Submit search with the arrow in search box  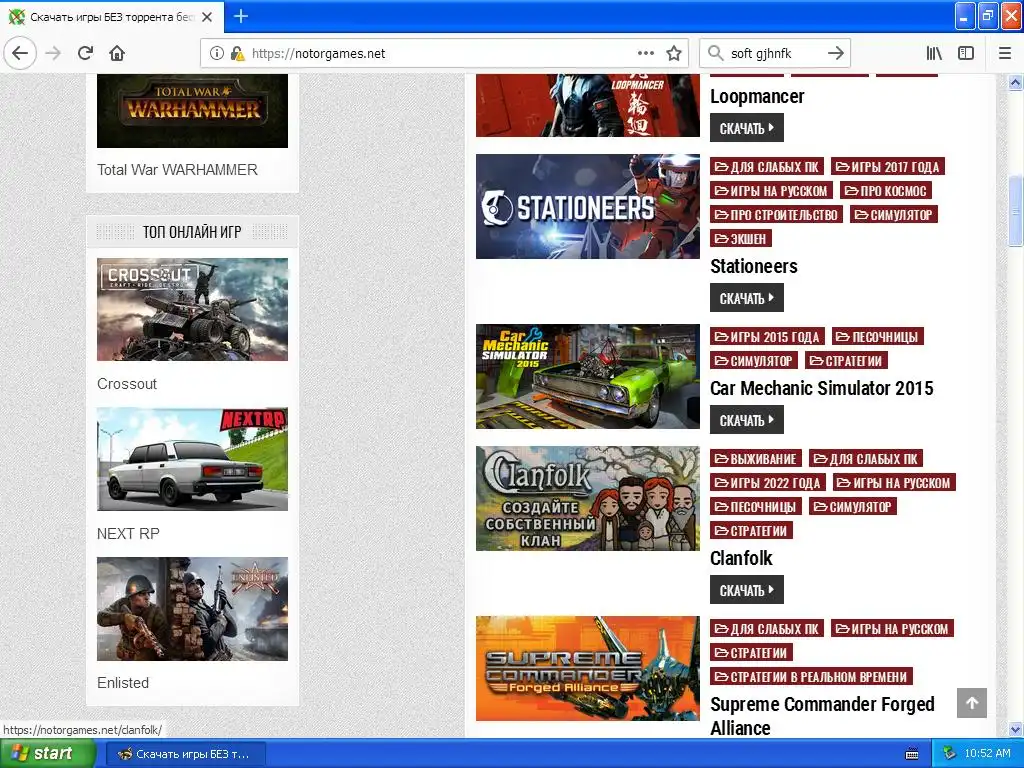pyautogui.click(x=836, y=54)
